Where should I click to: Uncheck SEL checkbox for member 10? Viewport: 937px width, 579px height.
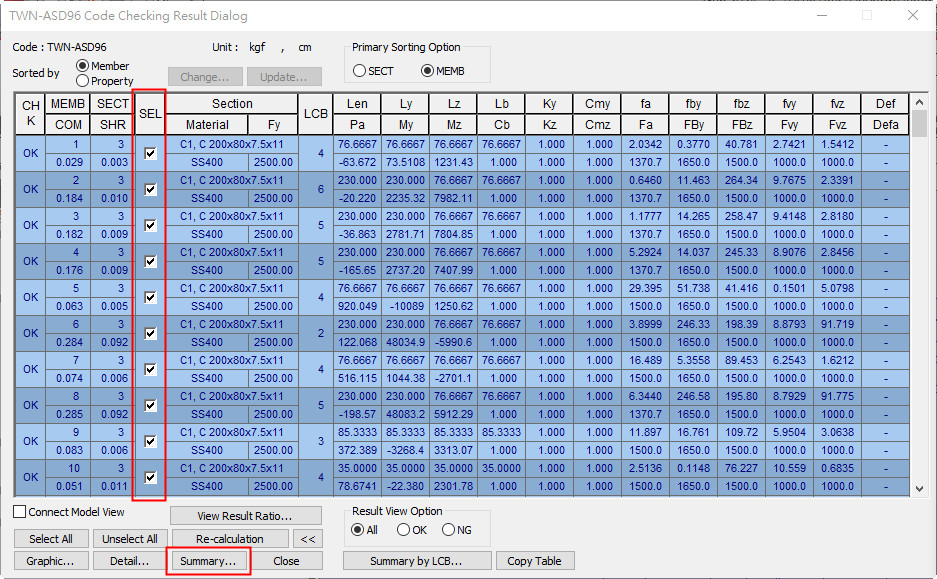[x=151, y=477]
